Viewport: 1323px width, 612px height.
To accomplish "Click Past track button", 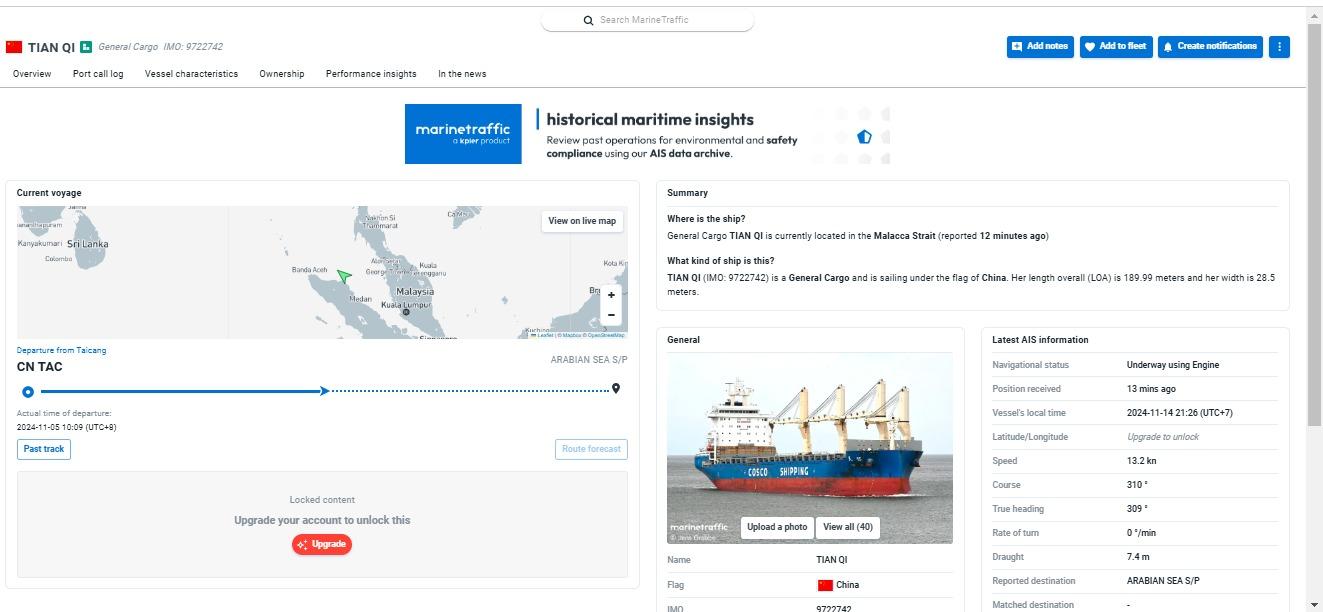I will coord(44,449).
